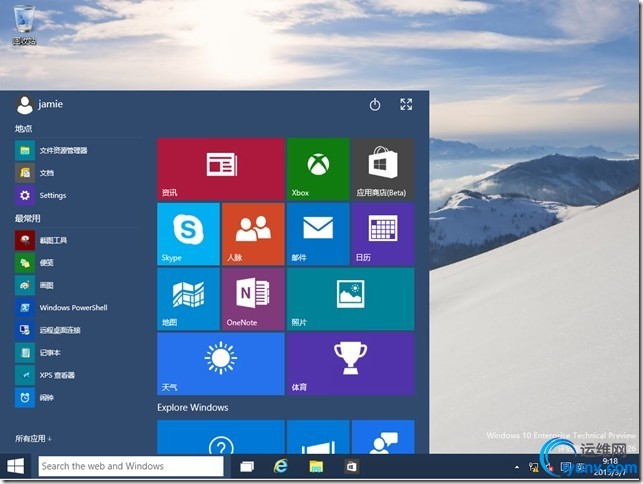
Task: Open the OneNote tile
Action: click(253, 299)
